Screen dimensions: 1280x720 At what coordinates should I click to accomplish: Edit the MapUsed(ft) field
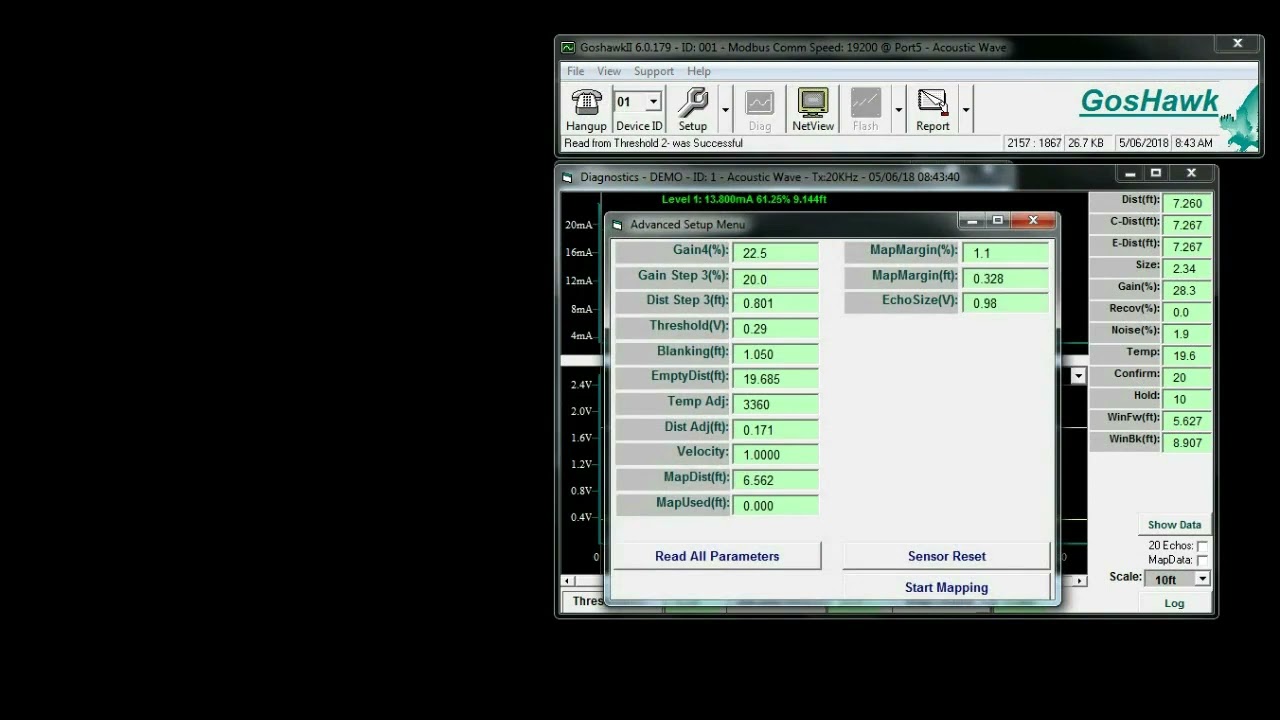coord(776,505)
